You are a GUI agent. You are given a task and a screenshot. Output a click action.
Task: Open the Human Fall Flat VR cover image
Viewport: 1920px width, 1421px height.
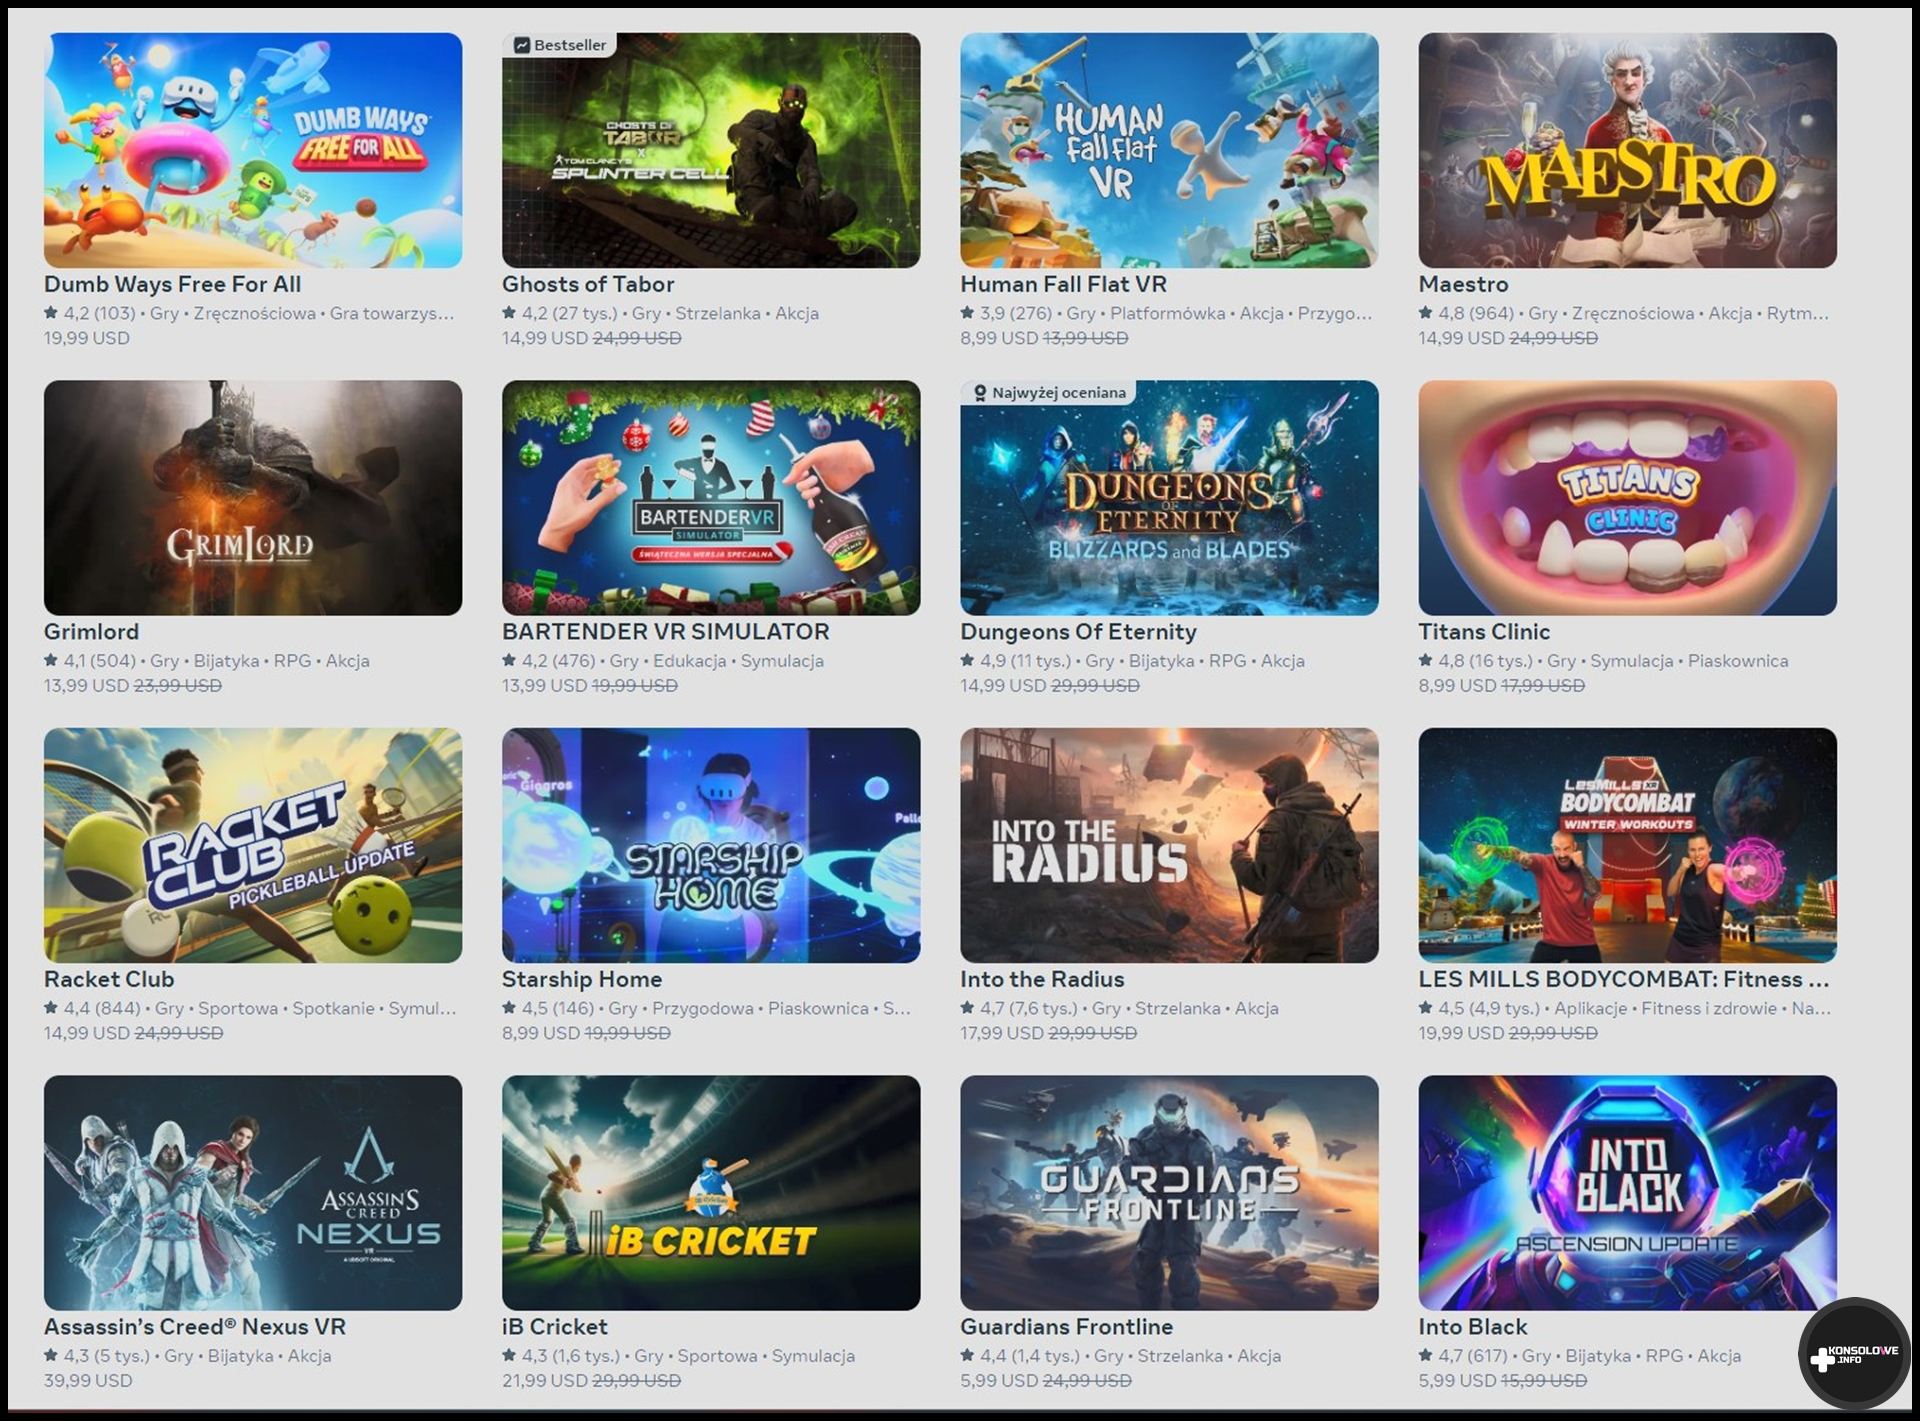tap(1169, 150)
